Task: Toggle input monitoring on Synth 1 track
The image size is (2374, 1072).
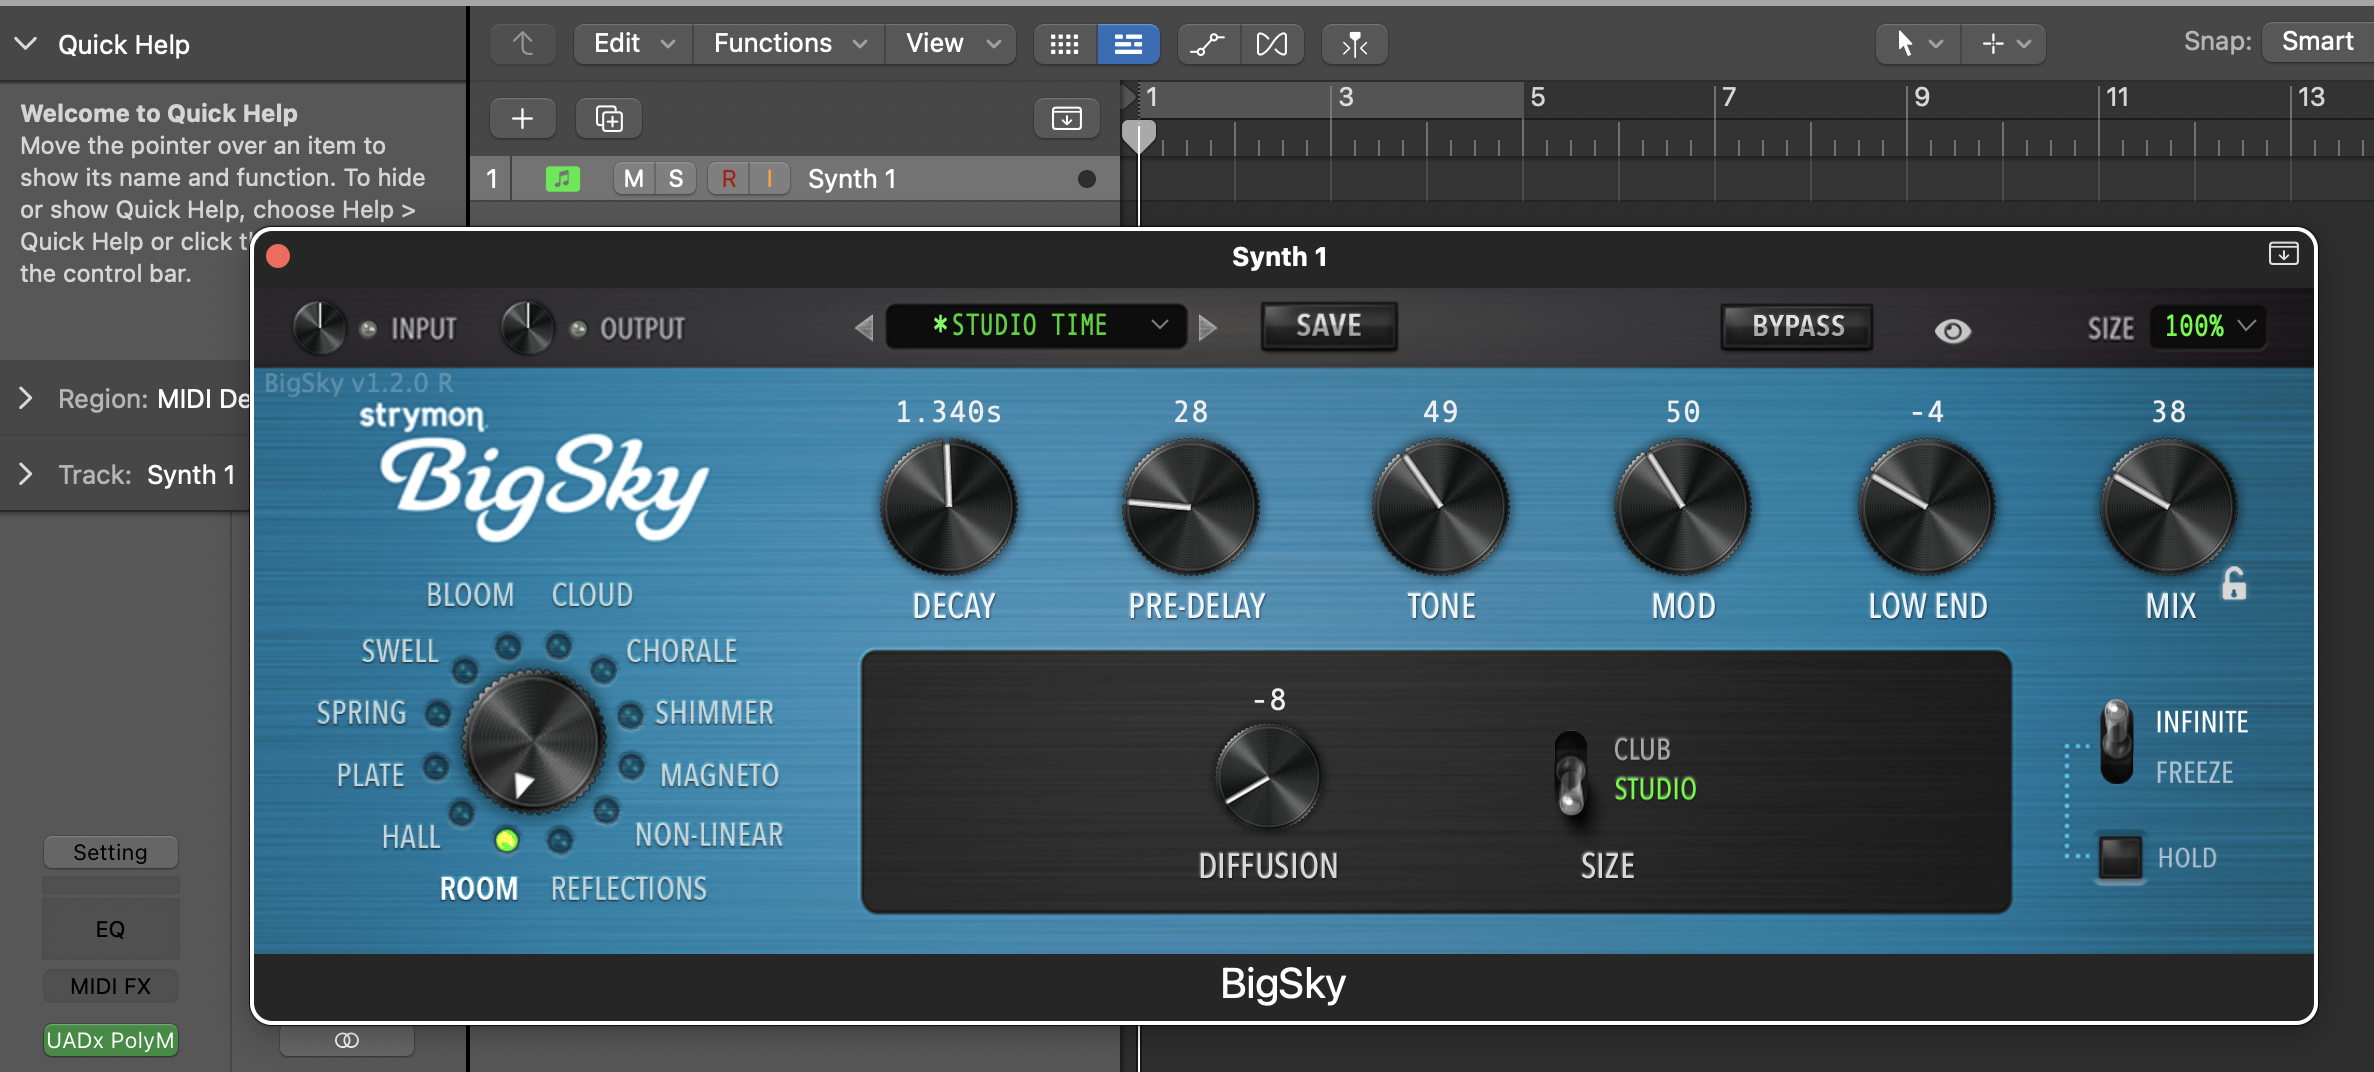Action: pos(769,179)
